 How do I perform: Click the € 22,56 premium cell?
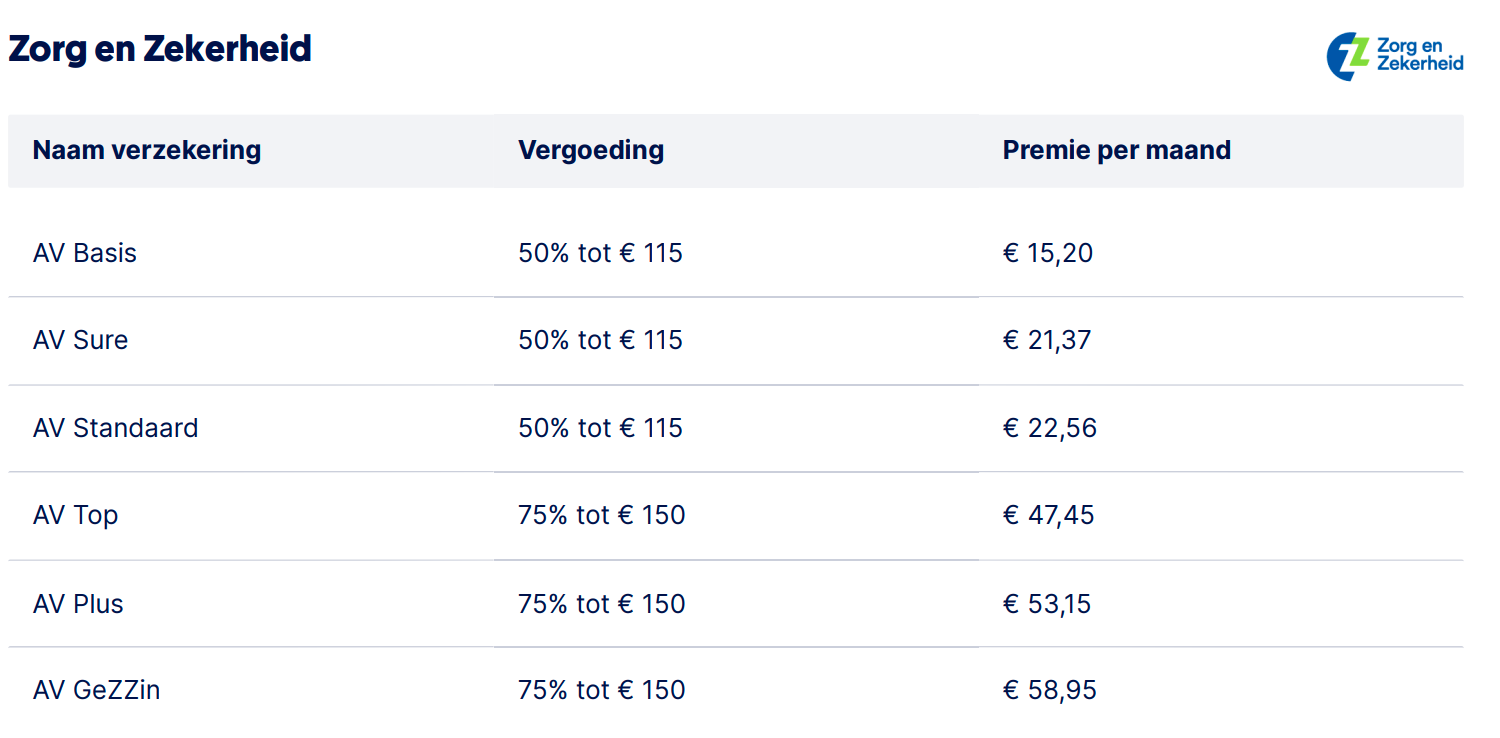click(1050, 428)
